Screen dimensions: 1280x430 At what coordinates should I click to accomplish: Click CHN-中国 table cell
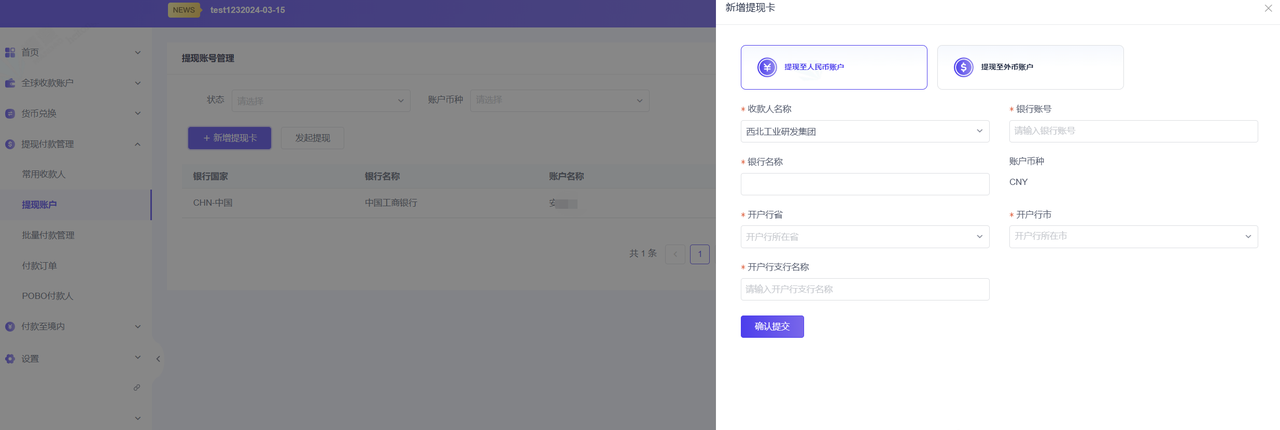213,203
